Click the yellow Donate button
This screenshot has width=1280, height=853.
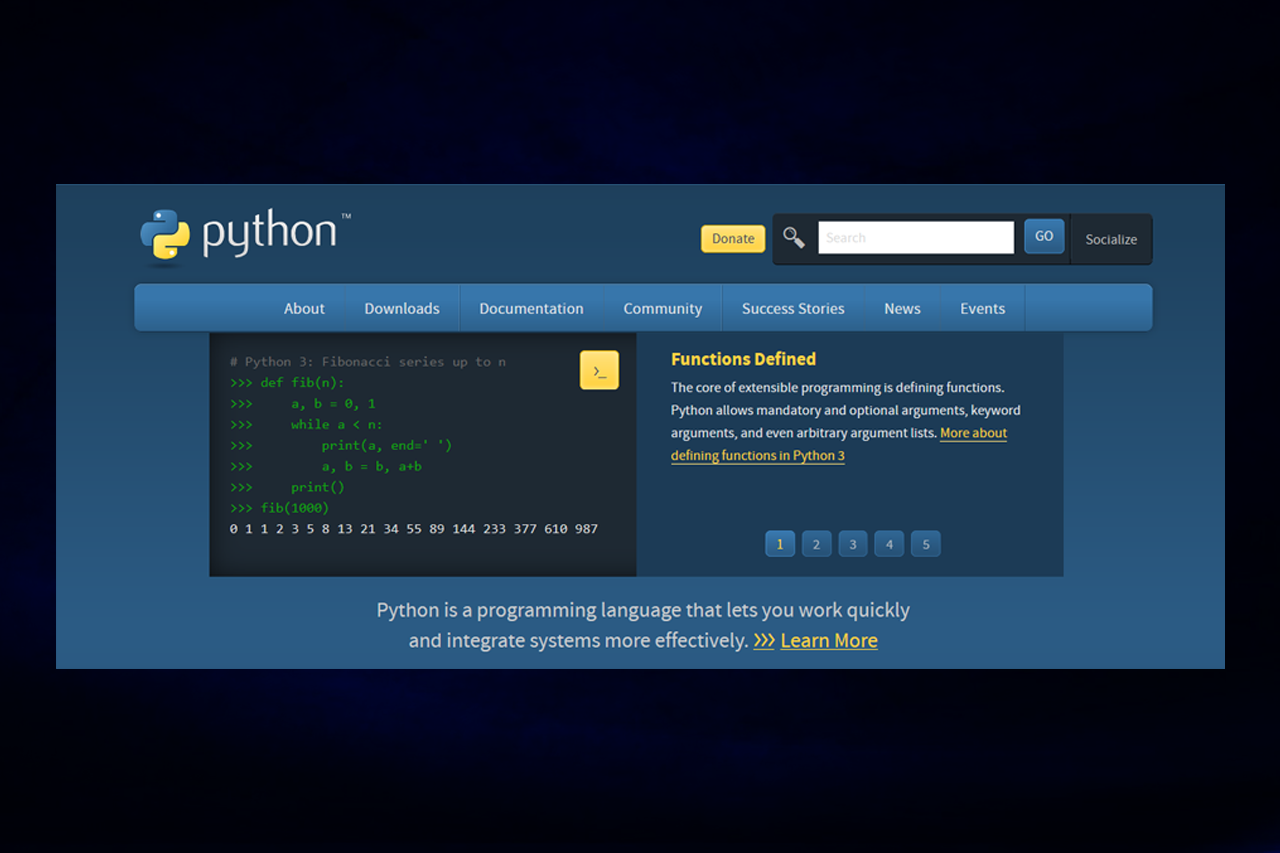coord(733,239)
